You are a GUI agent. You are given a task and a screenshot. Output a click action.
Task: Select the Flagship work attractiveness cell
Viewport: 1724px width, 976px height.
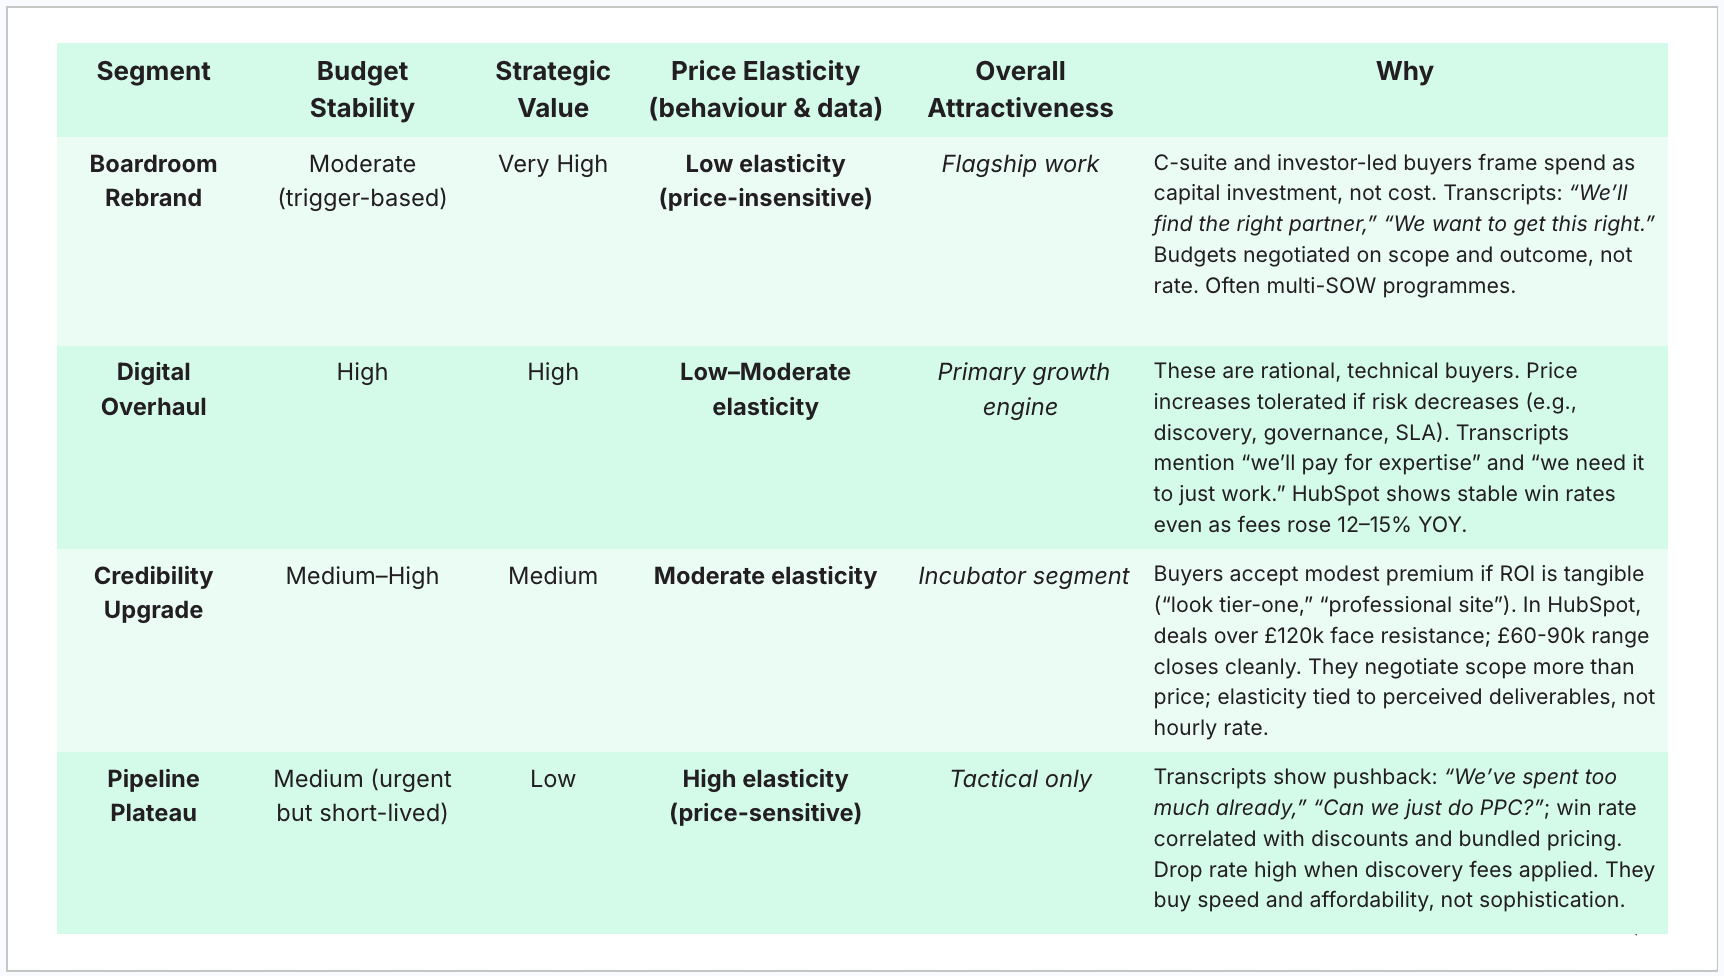pyautogui.click(x=1020, y=164)
